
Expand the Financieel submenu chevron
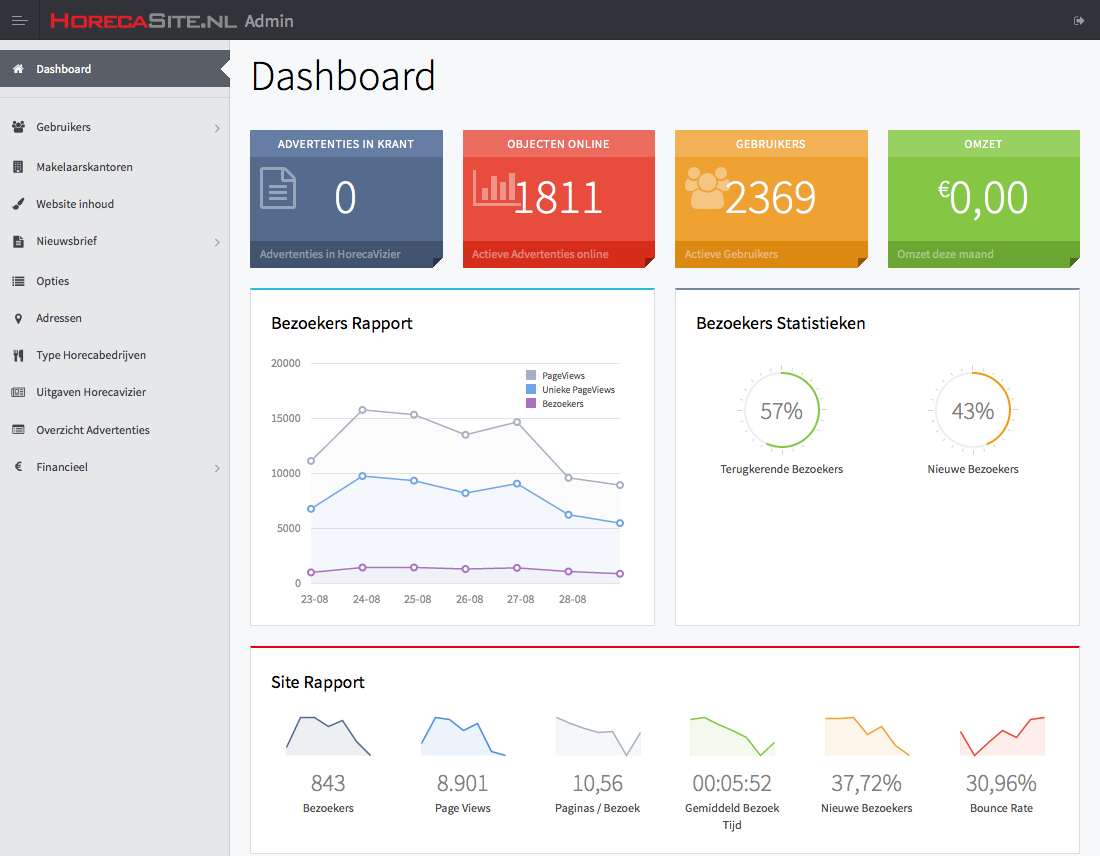[217, 468]
